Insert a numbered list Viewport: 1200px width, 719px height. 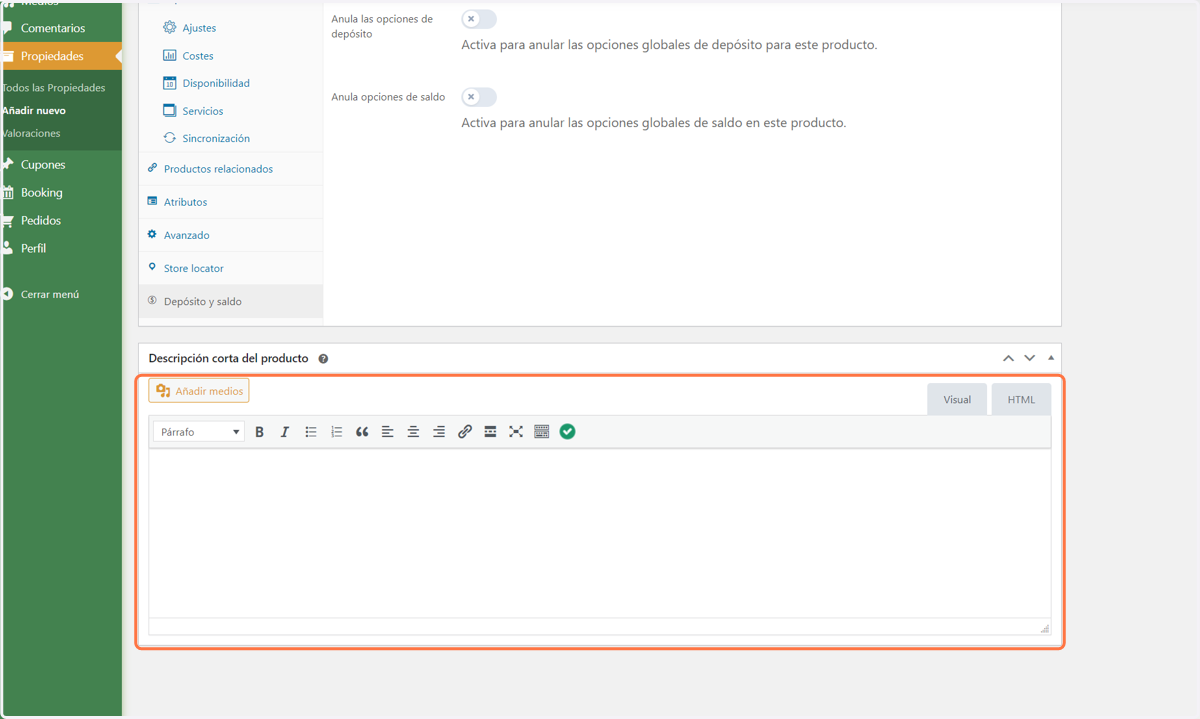tap(337, 432)
